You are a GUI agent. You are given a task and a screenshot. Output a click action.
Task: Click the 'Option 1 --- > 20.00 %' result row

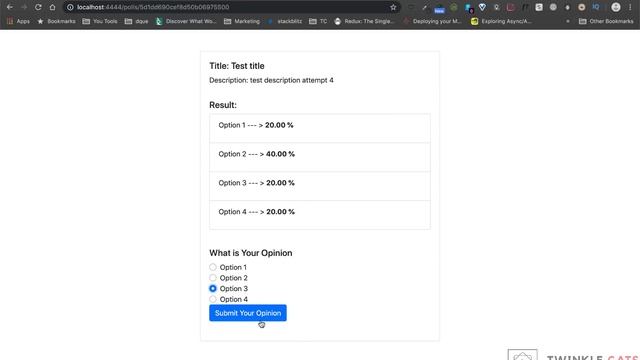point(320,128)
